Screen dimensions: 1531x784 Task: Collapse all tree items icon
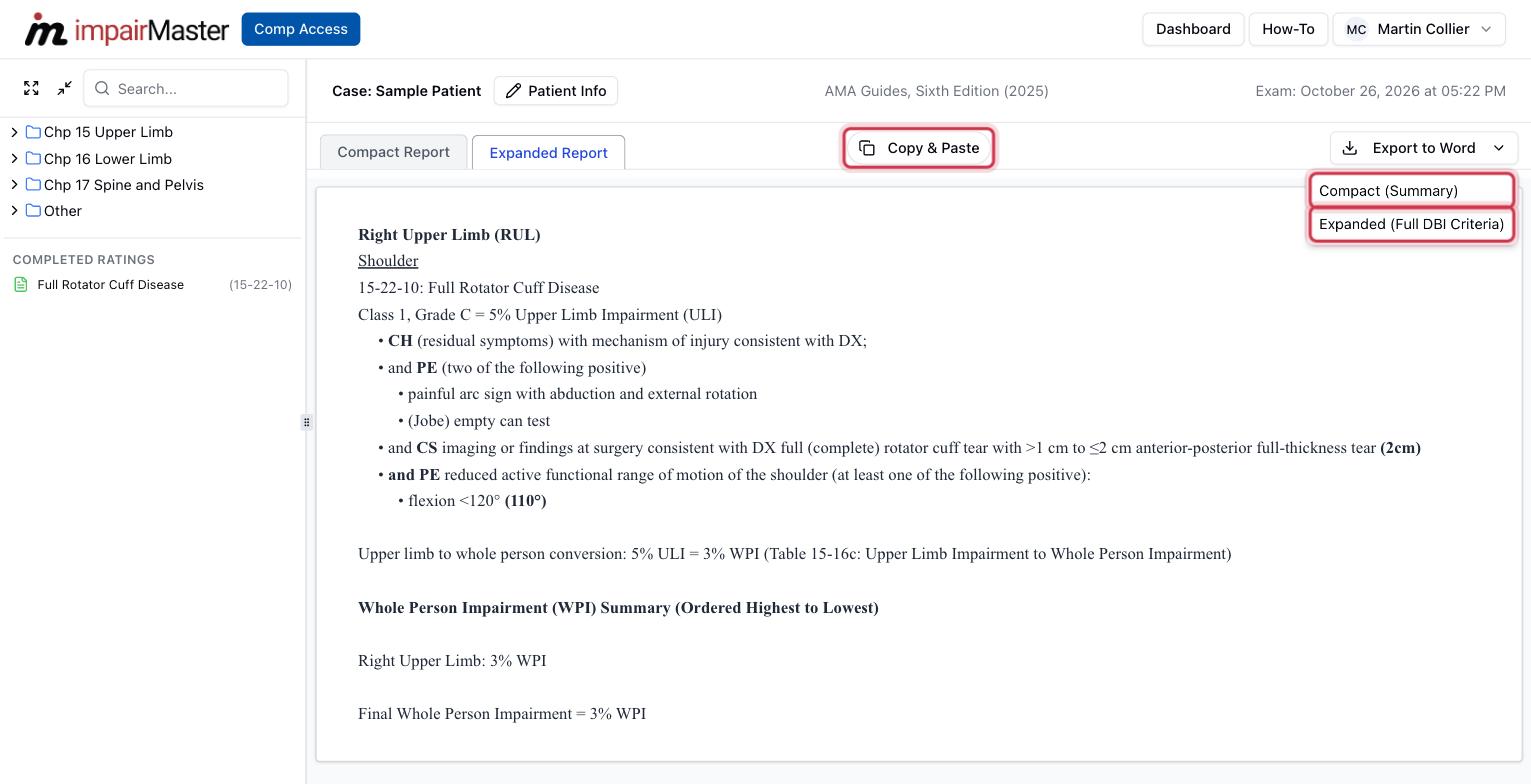tap(64, 89)
